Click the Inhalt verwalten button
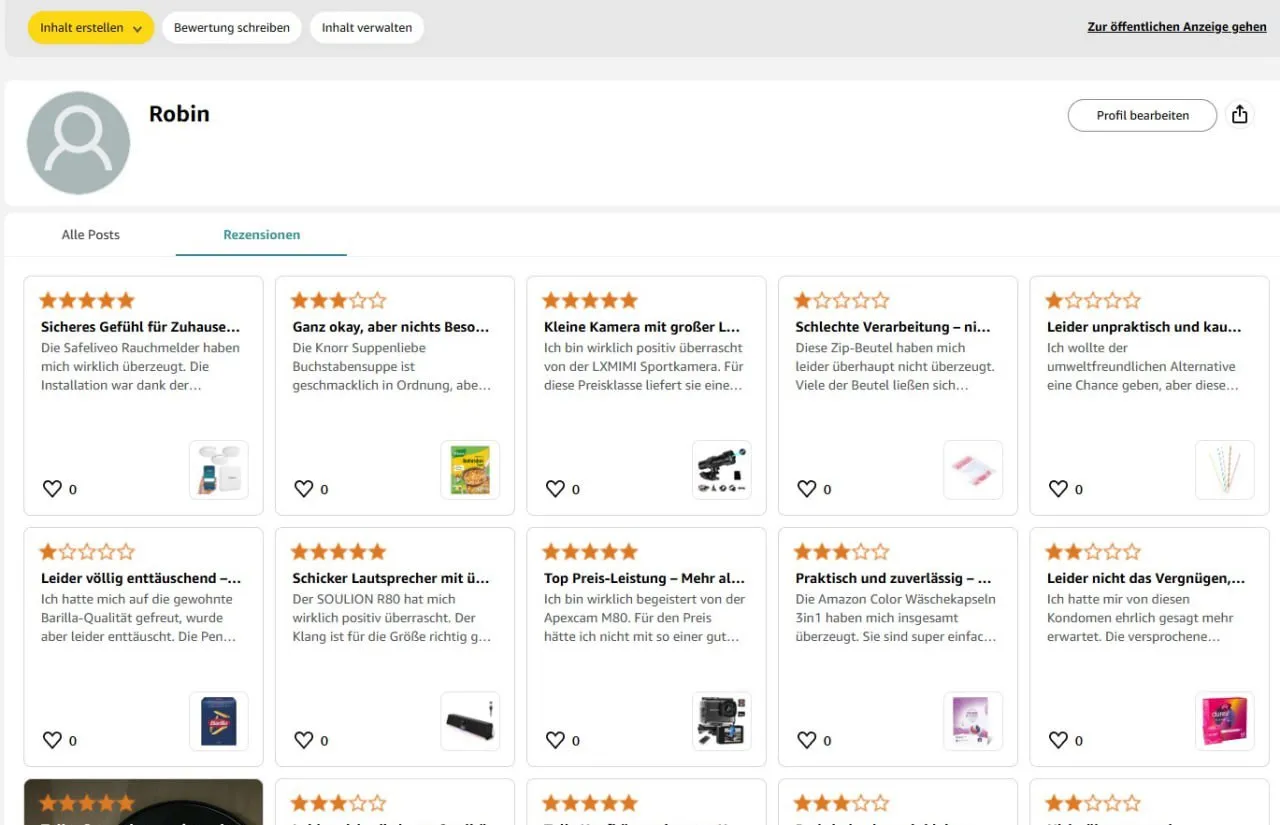Screen dimensions: 1280x825 [x=367, y=28]
